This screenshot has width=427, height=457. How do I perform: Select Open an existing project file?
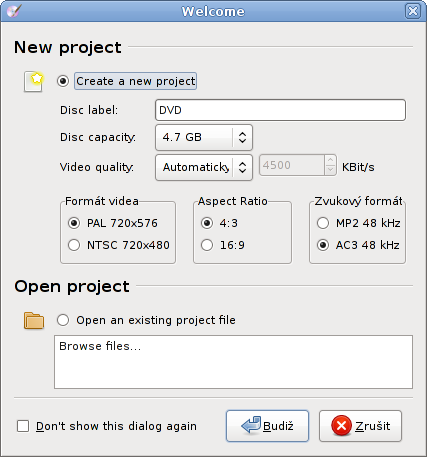pyautogui.click(x=63, y=320)
